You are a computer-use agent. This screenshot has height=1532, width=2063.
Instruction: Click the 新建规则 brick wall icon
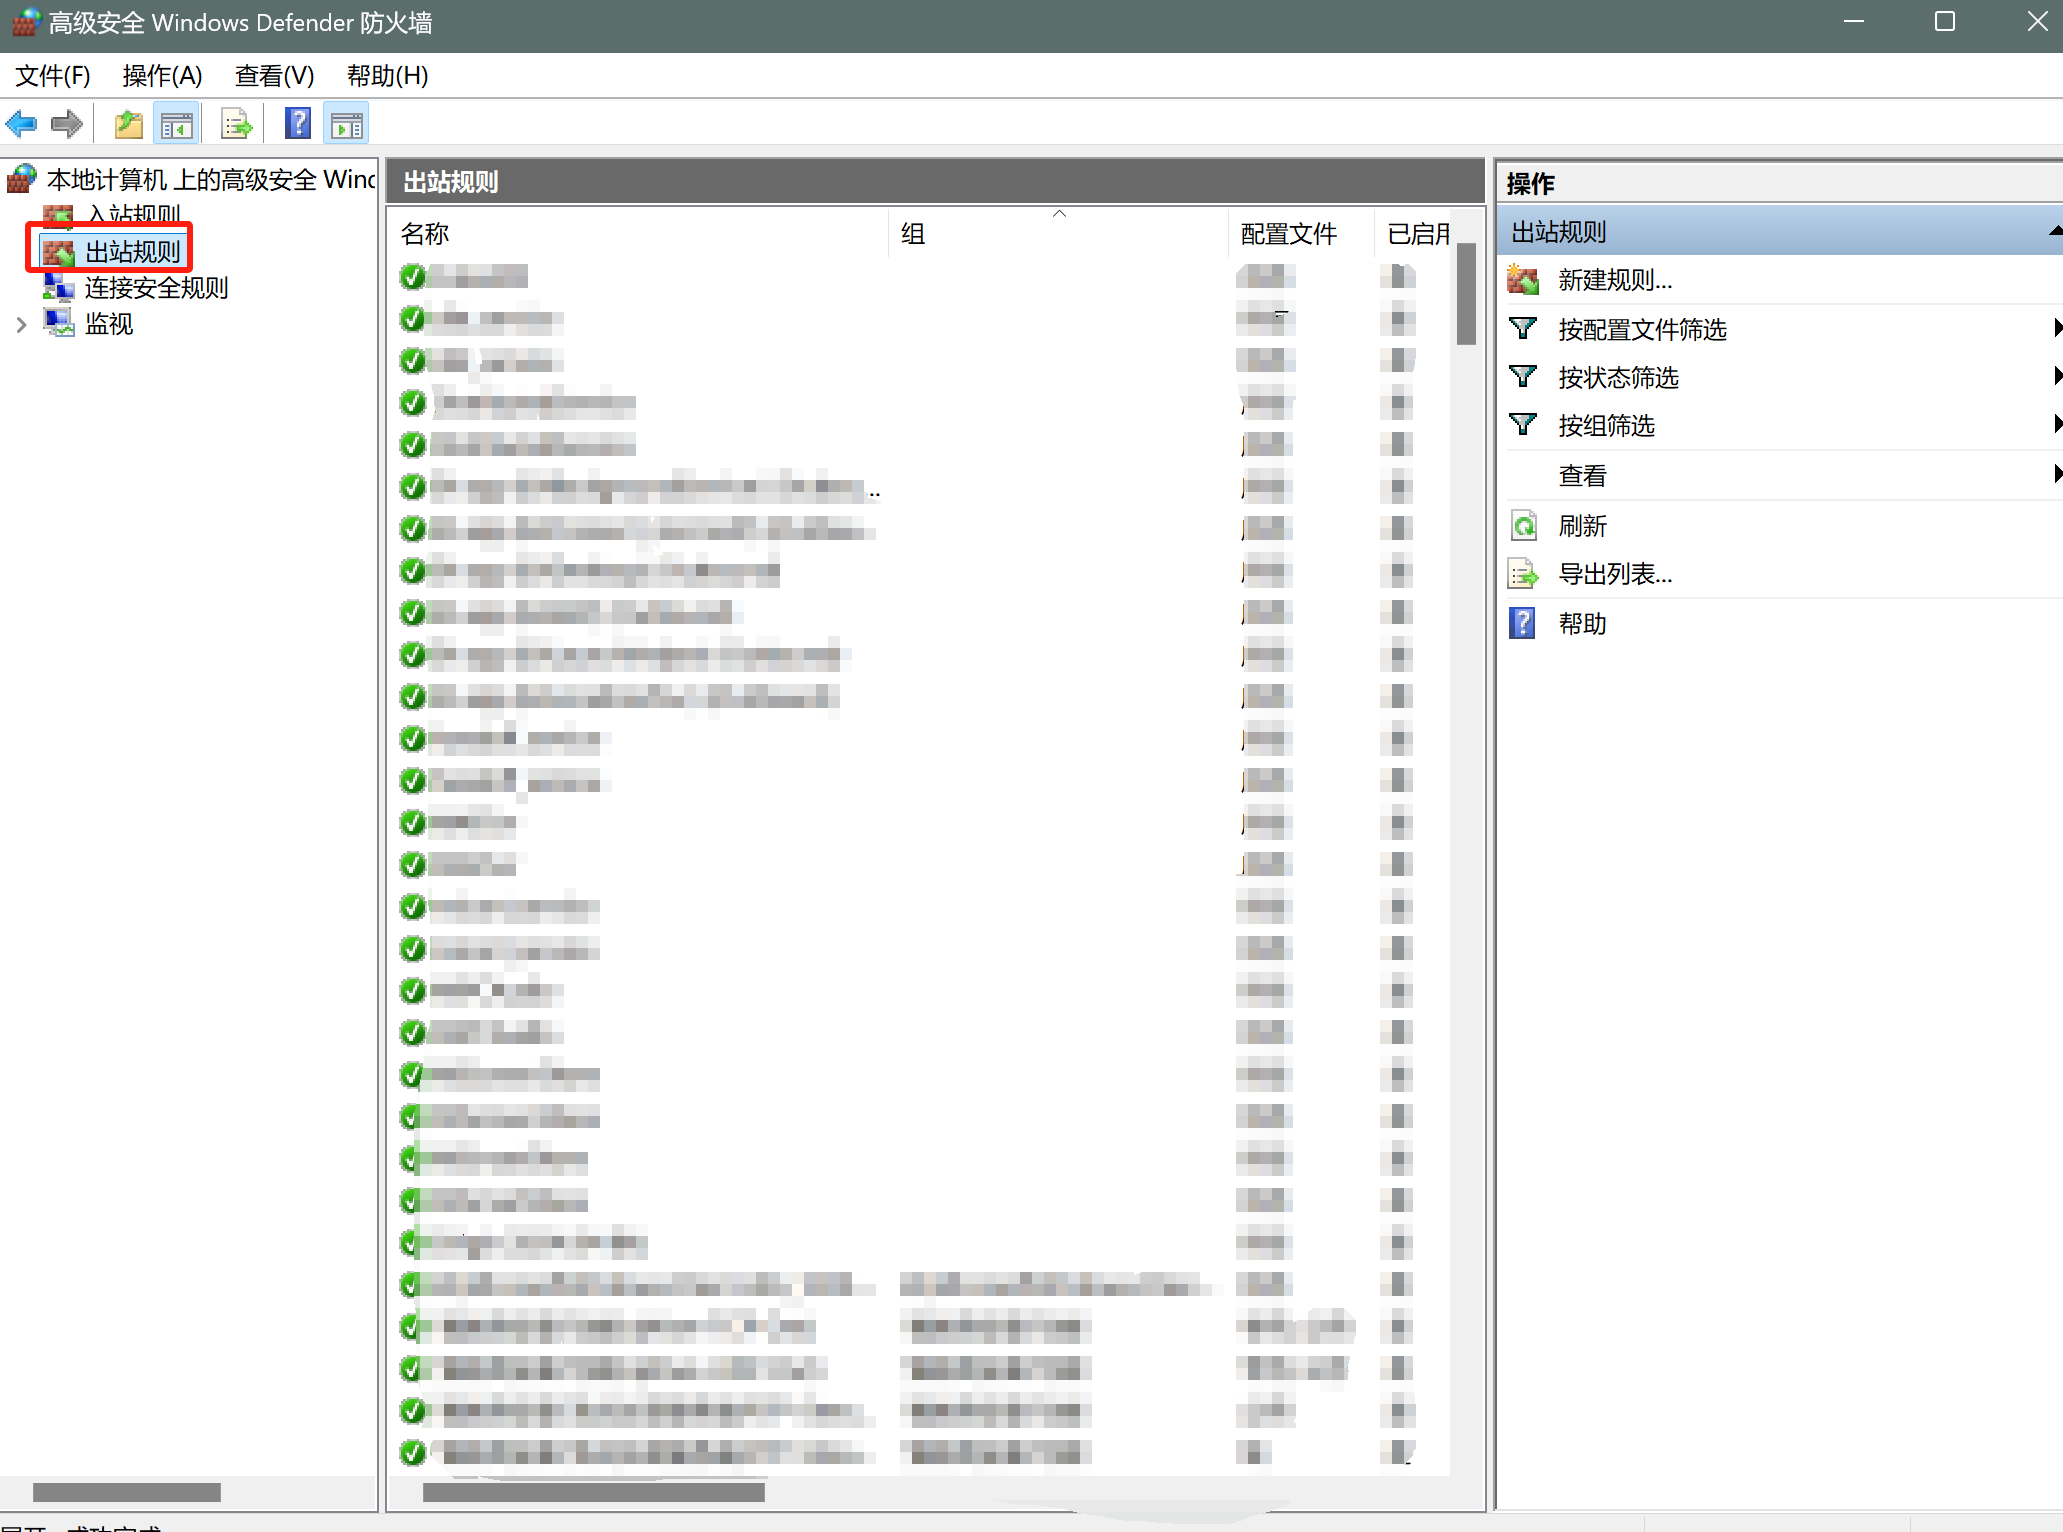click(1523, 280)
